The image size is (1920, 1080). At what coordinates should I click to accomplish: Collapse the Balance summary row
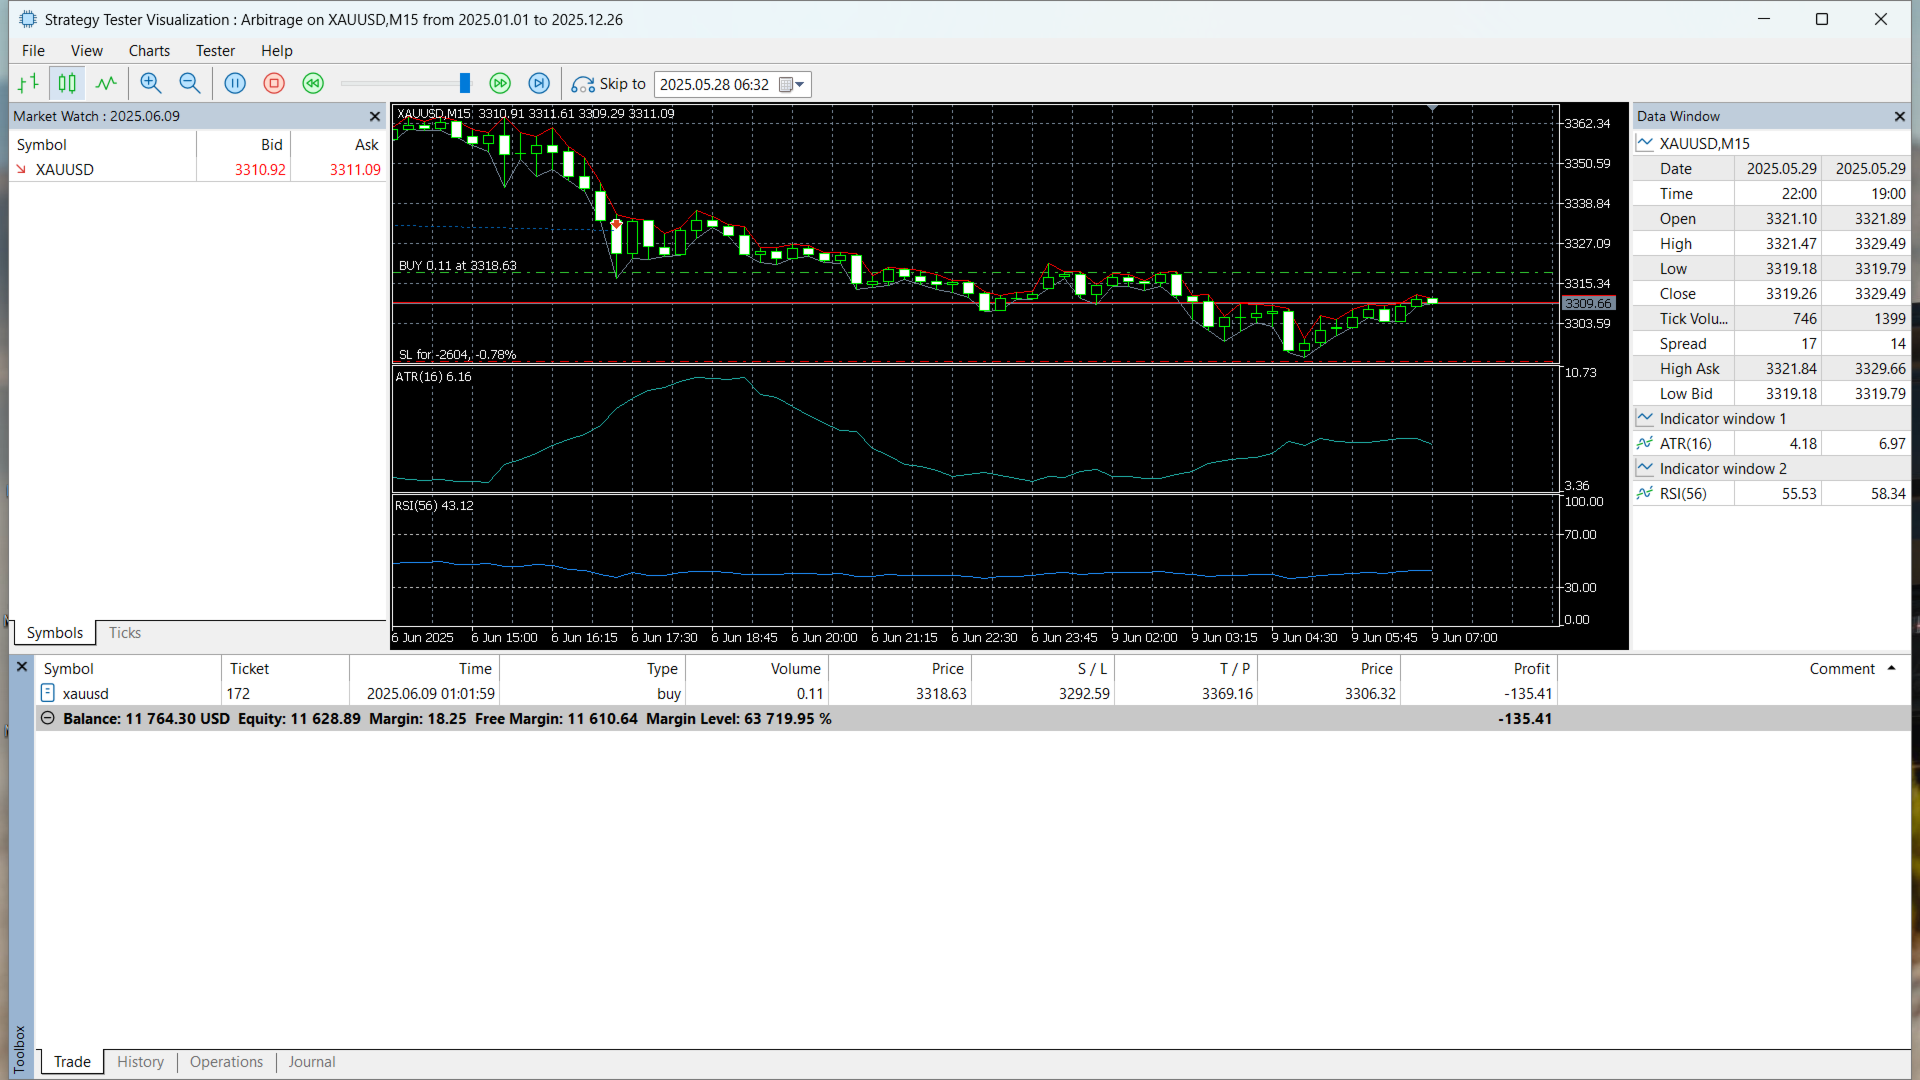(47, 719)
